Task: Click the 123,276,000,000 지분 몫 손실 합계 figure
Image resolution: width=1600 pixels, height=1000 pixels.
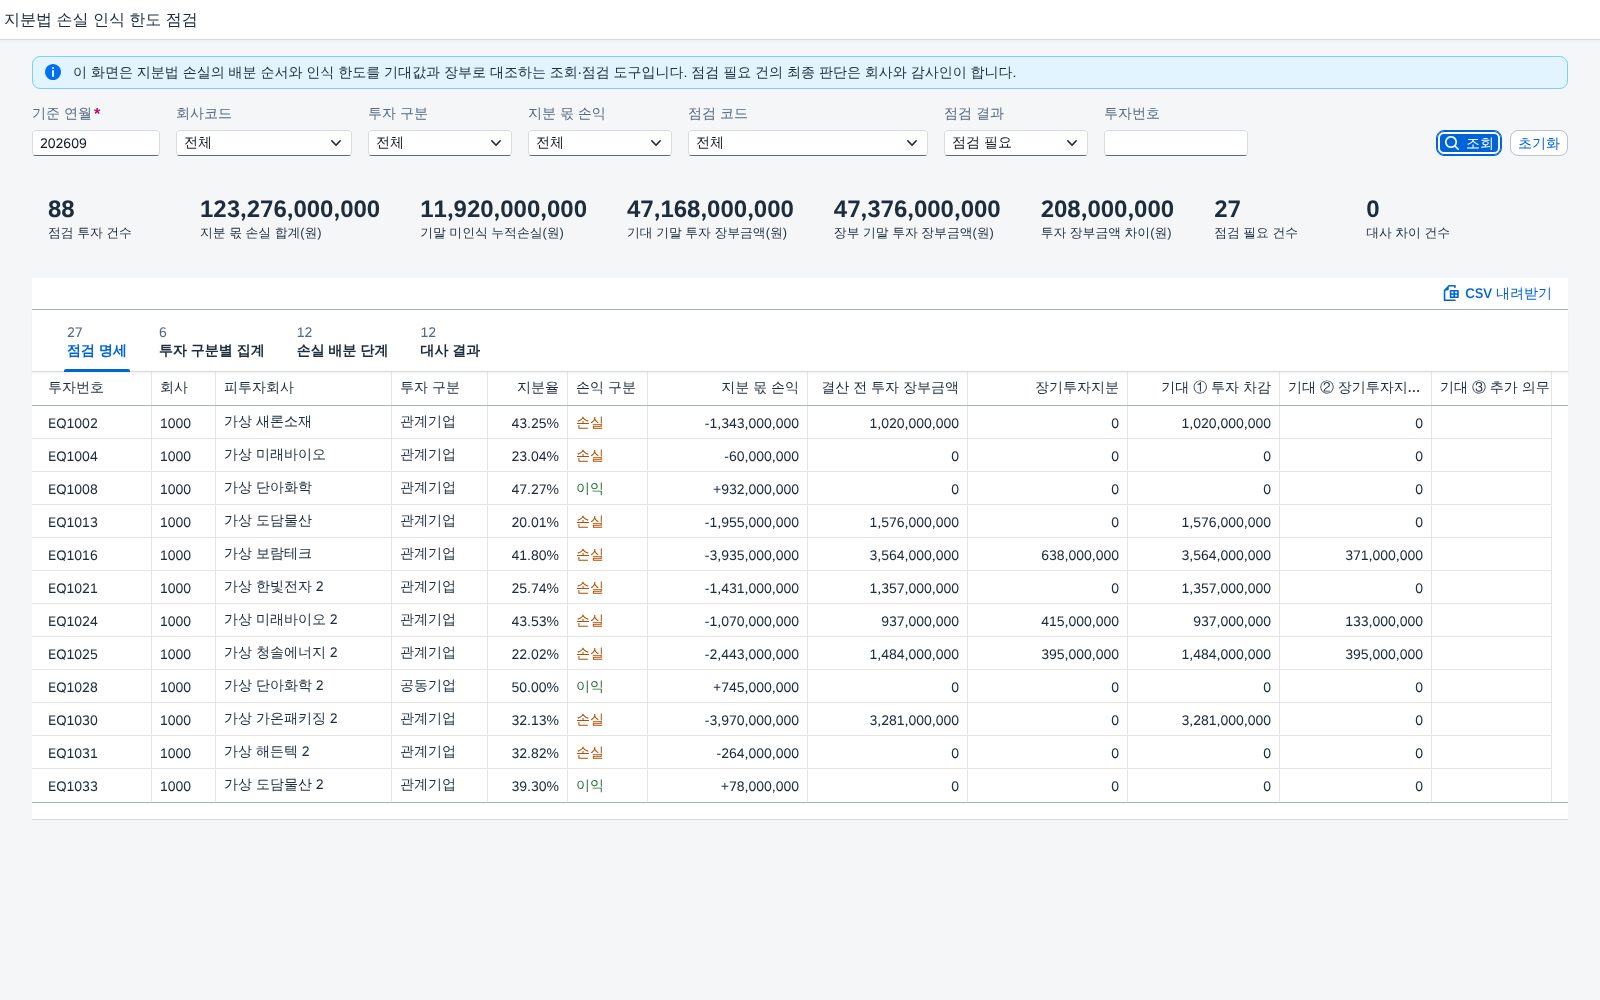Action: point(290,209)
